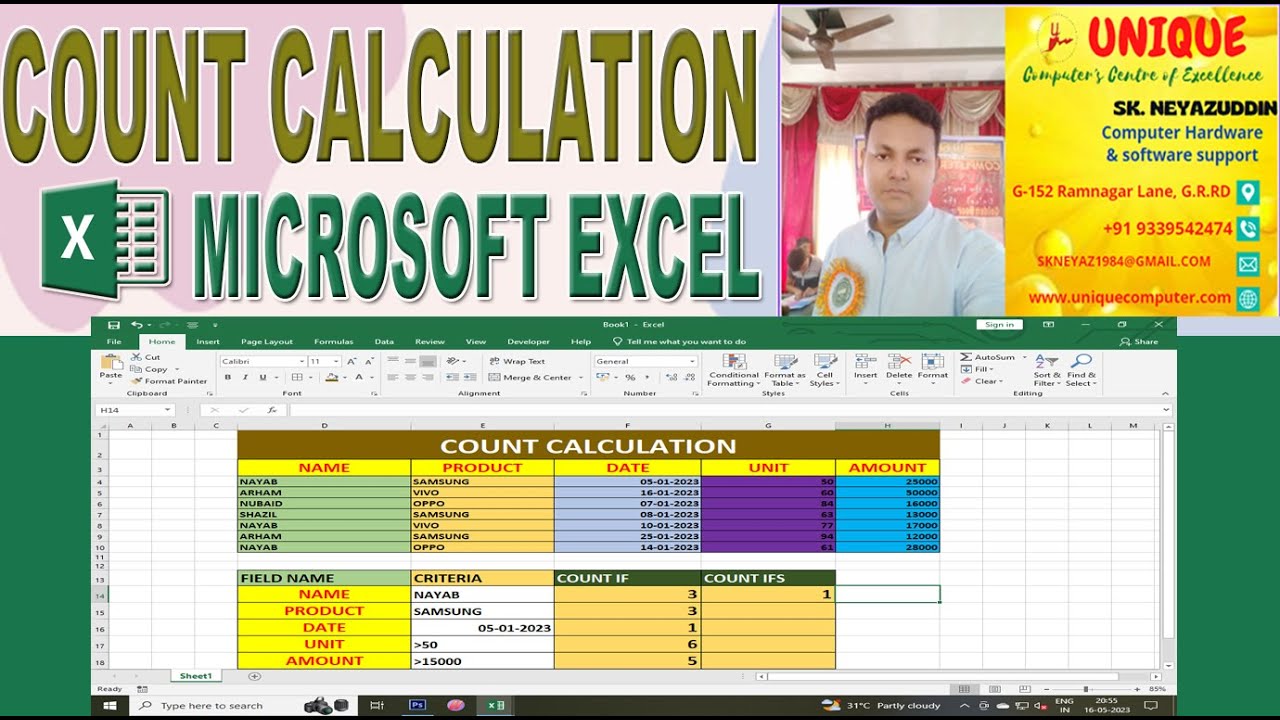Click the Borders icon

[x=297, y=377]
